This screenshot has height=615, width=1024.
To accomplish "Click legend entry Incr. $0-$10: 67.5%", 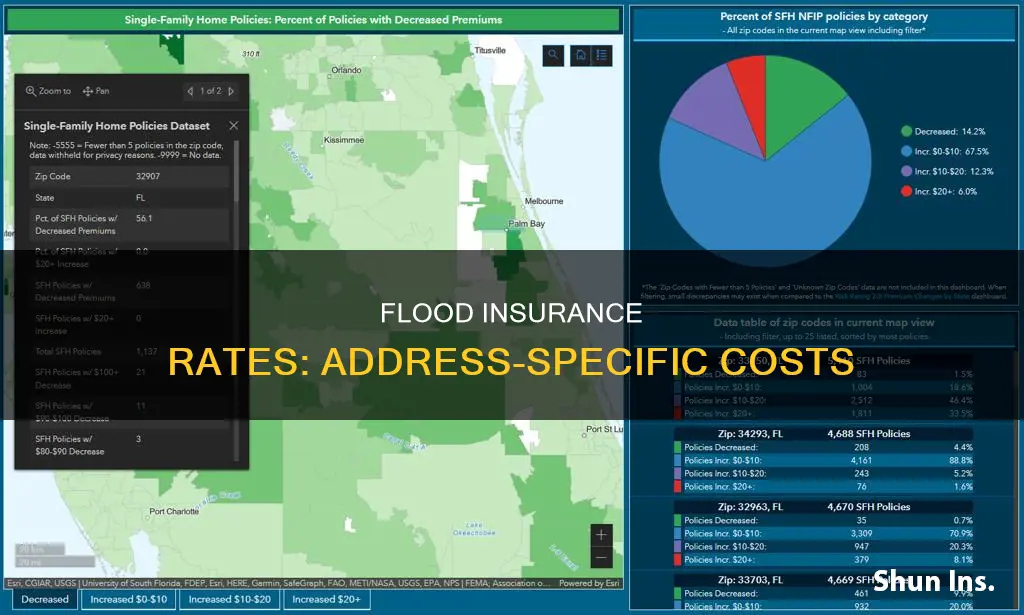I will (945, 151).
